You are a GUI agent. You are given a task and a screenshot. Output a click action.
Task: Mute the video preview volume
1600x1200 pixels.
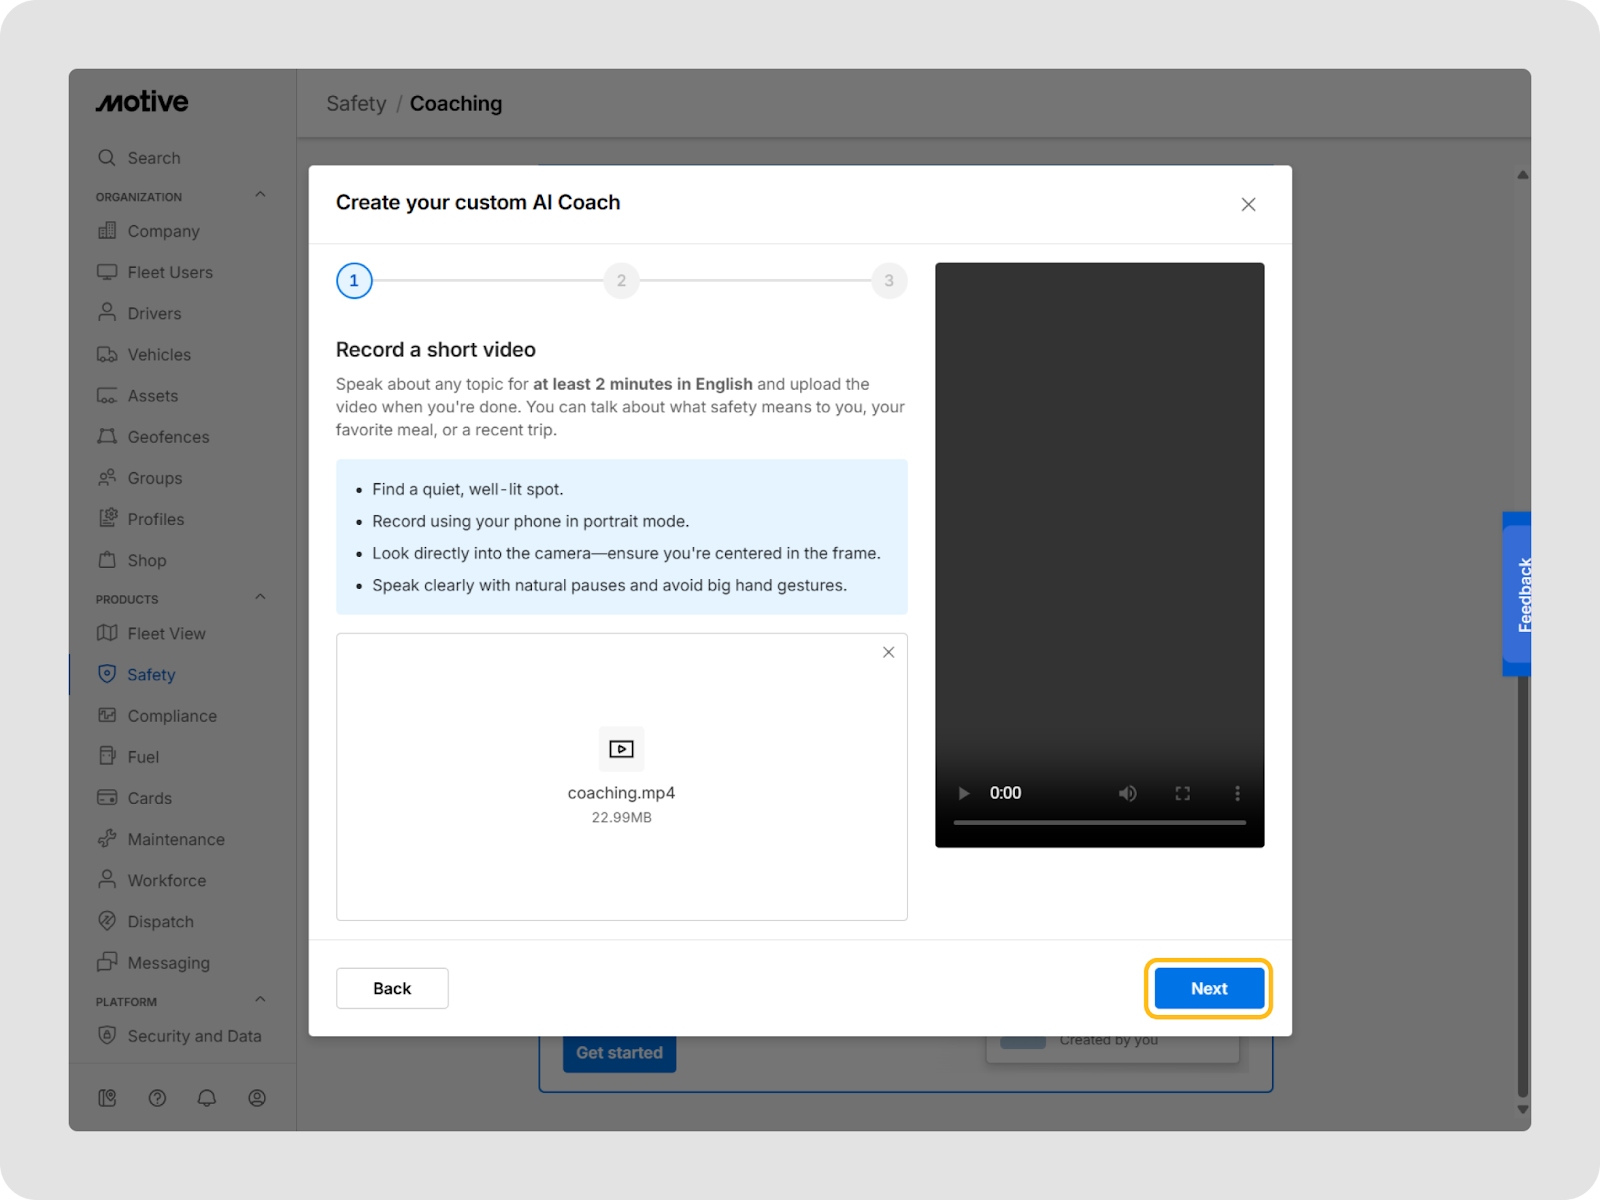point(1127,793)
